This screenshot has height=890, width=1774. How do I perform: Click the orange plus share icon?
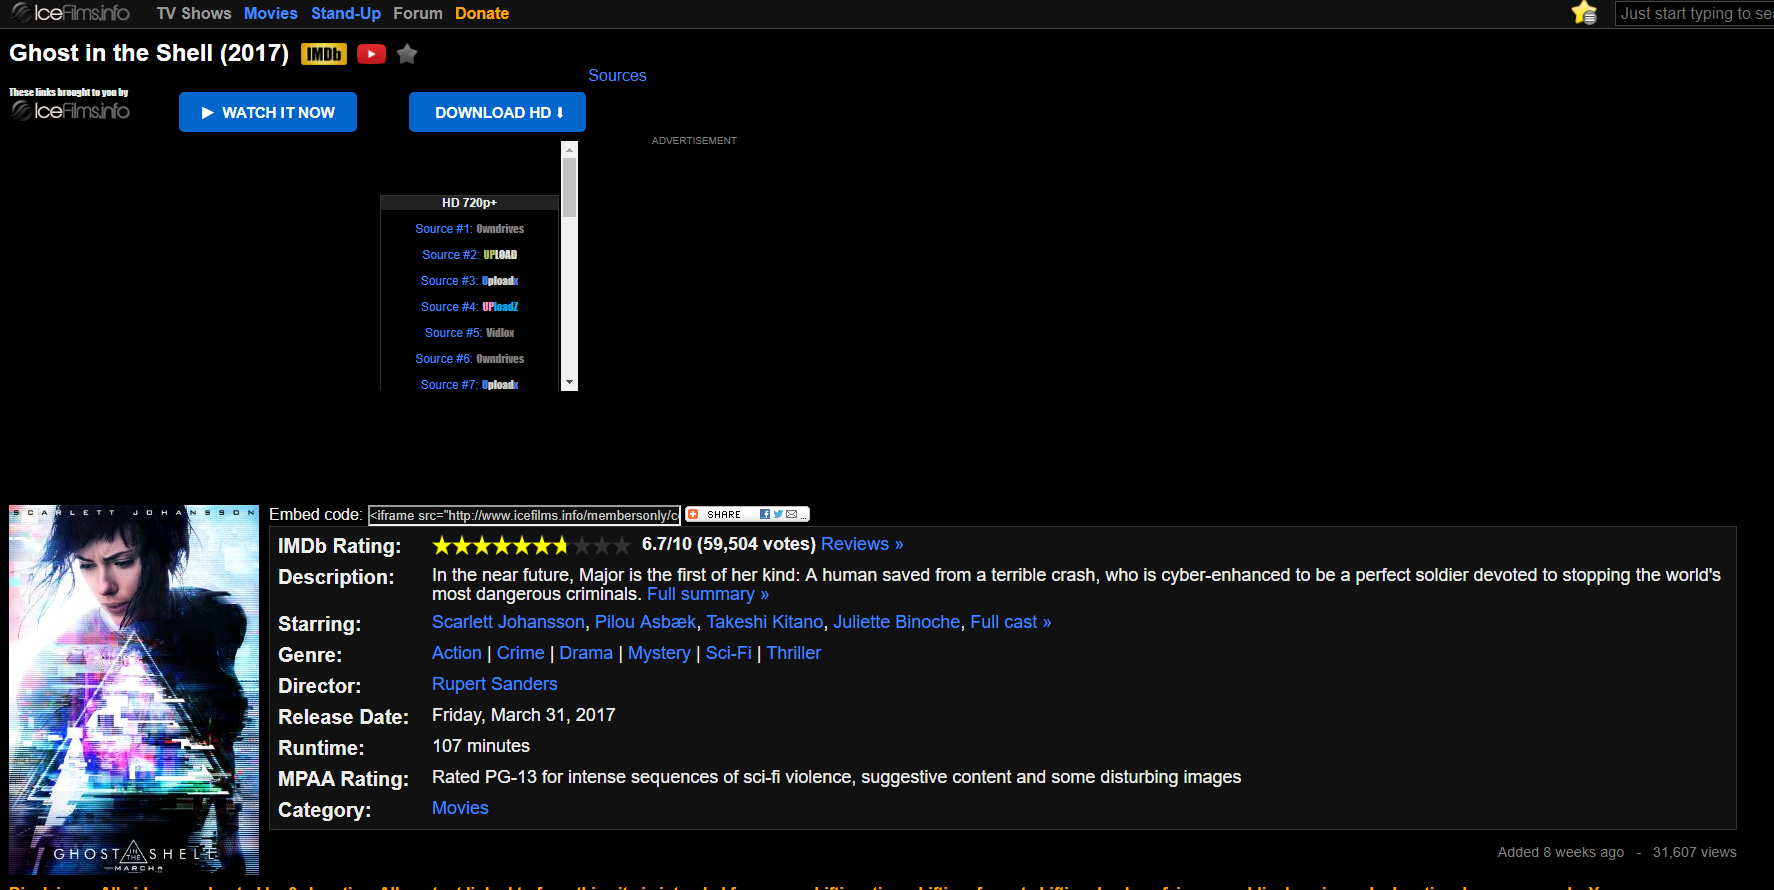coord(693,515)
